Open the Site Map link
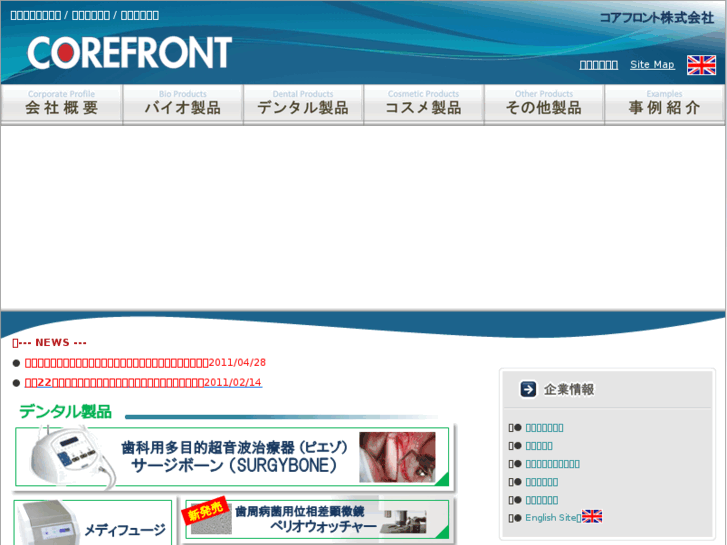The image size is (727, 545). [652, 64]
